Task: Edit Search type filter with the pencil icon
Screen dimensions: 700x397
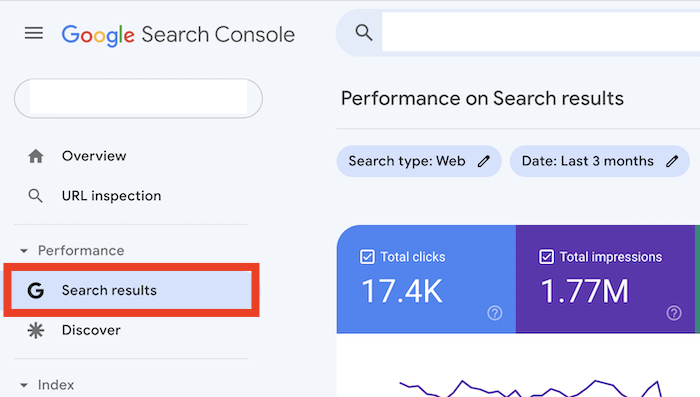Action: 484,161
